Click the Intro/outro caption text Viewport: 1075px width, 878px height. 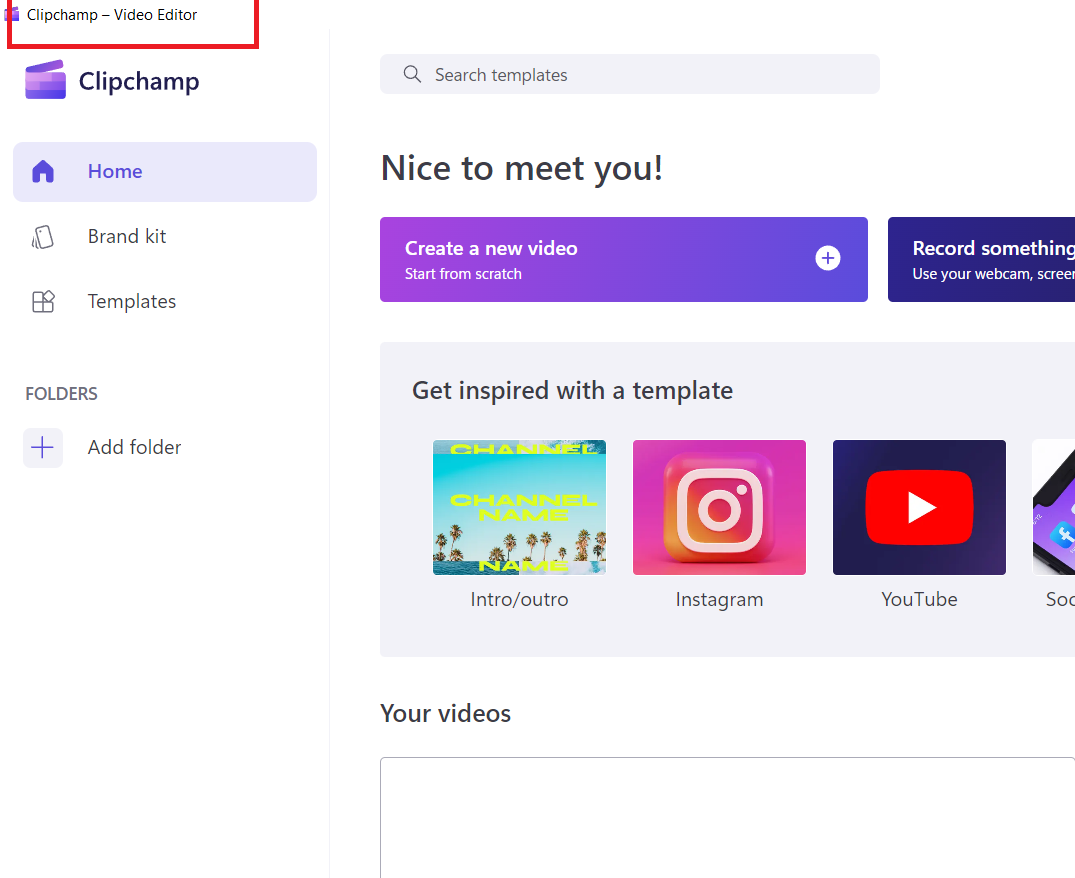(x=519, y=600)
